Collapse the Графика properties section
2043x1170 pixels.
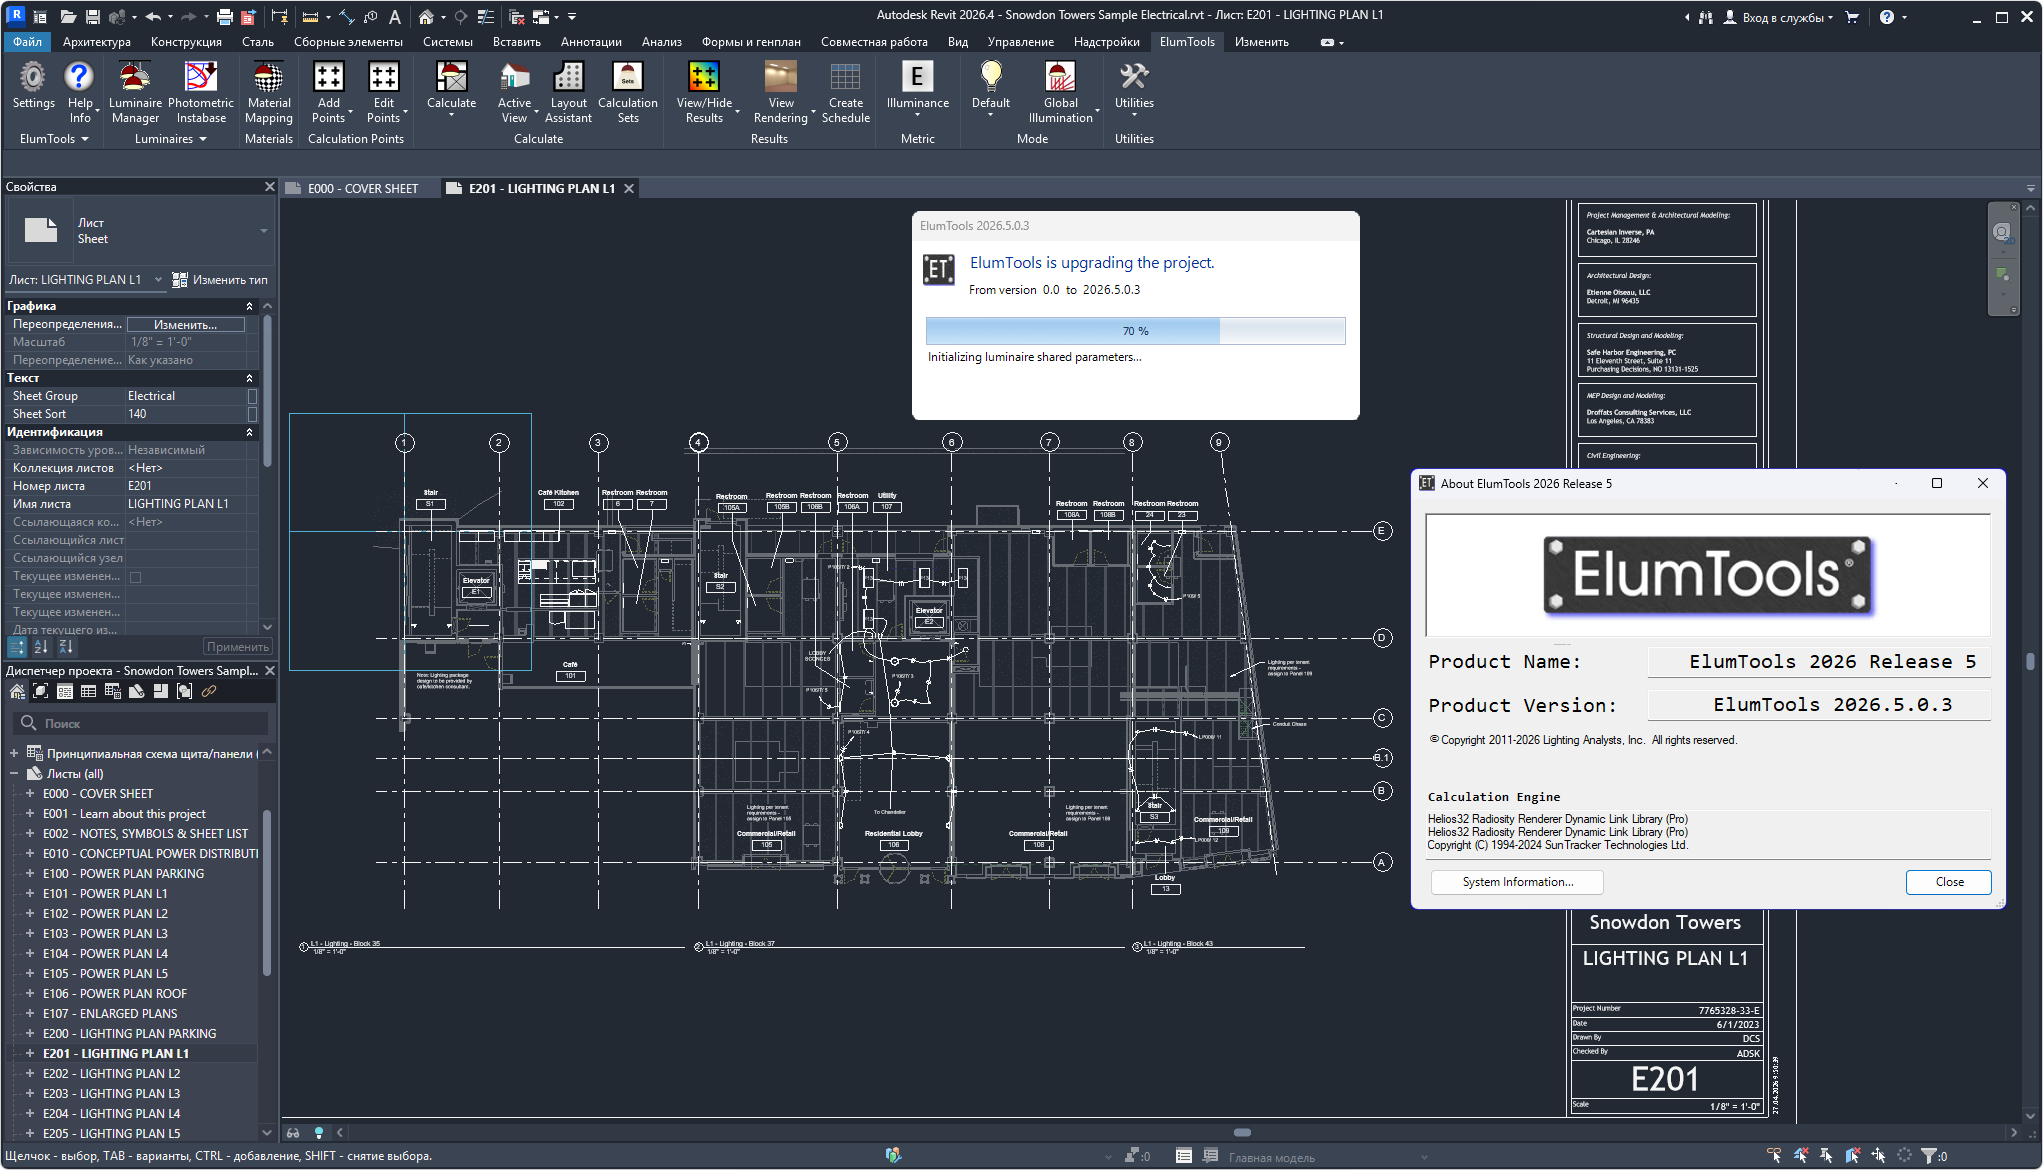tap(250, 306)
